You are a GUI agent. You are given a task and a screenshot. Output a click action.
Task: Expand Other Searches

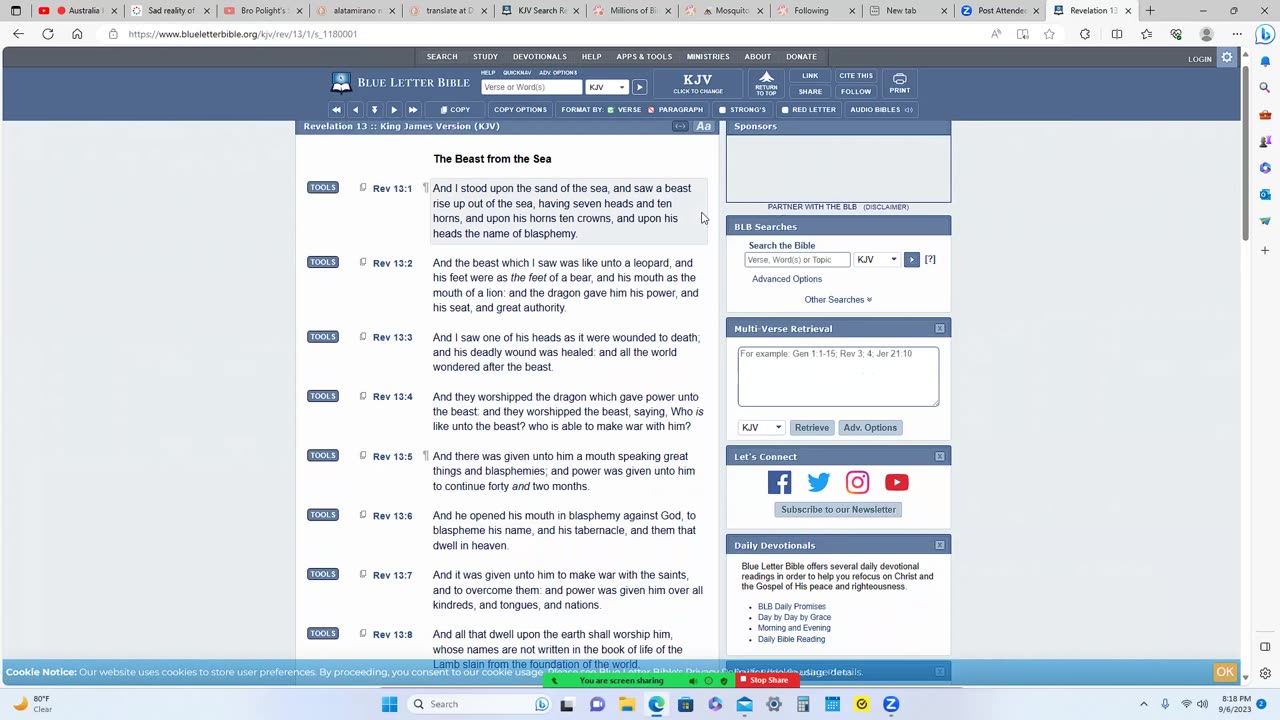click(838, 300)
